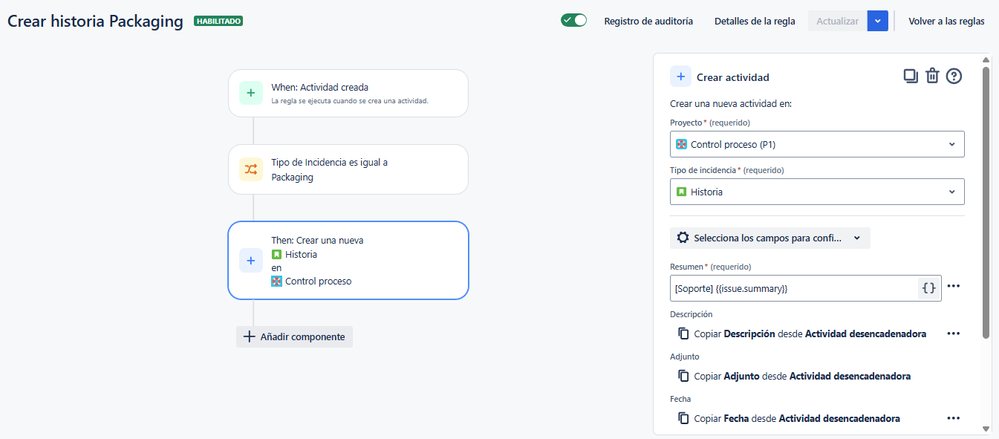
Task: Click into the Resumen text field
Action: tap(792, 288)
